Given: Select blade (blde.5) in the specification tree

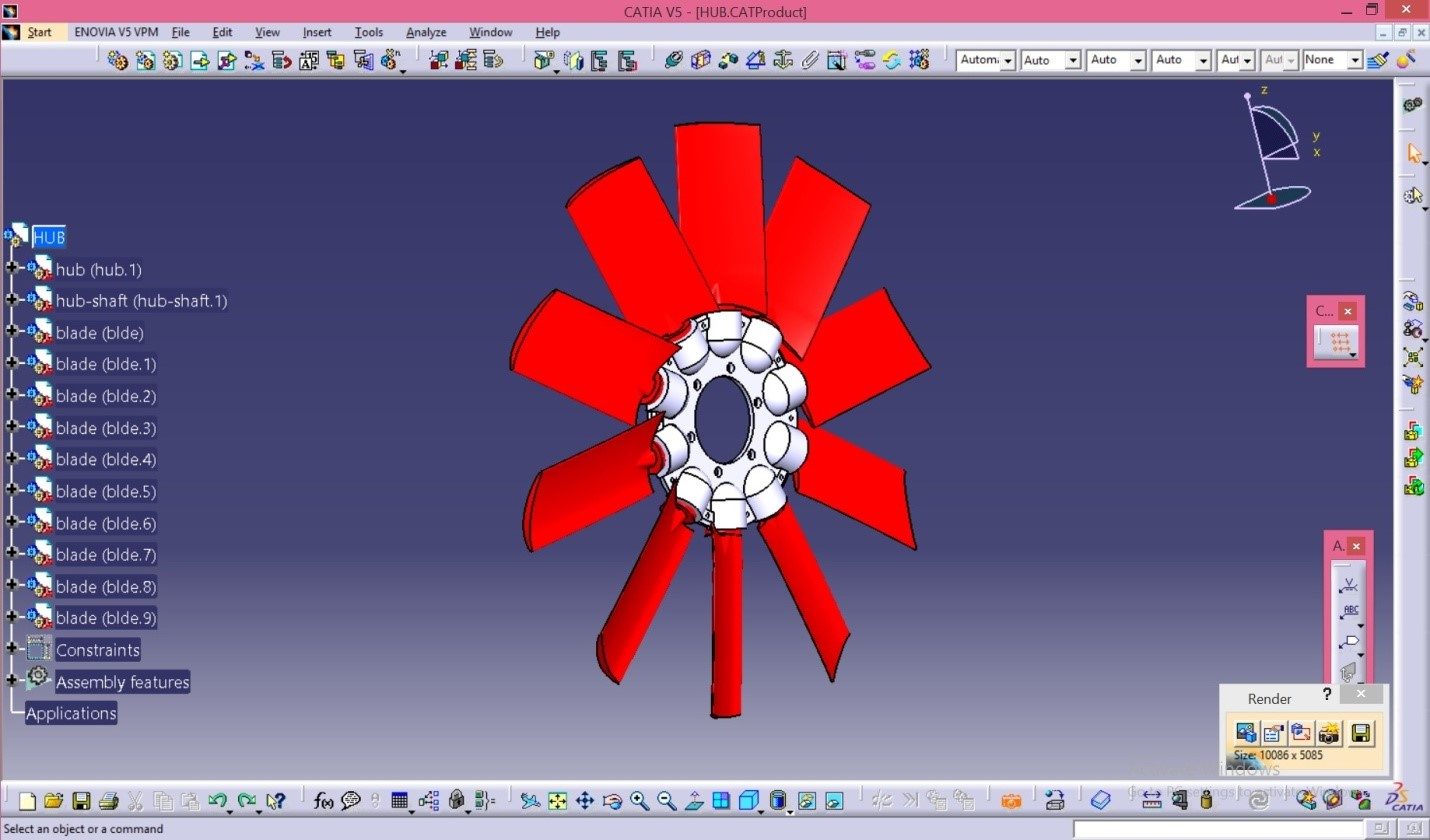Looking at the screenshot, I should 106,491.
